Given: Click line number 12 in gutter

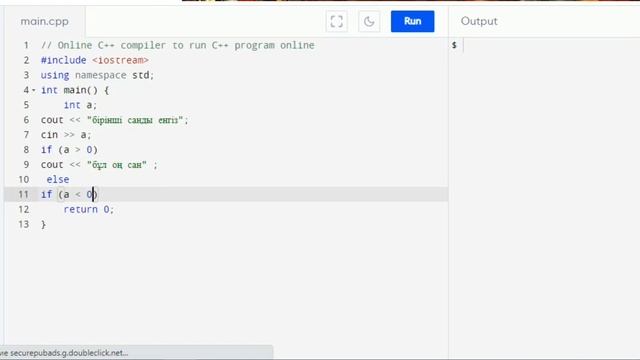Looking at the screenshot, I should [24, 209].
